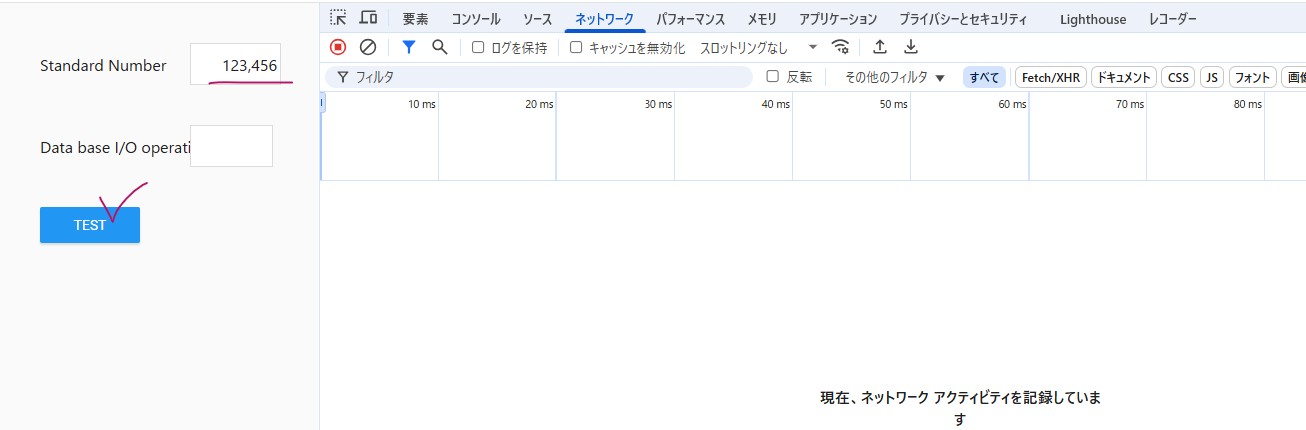This screenshot has height=430, width=1306.
Task: Open network conditions Wi-Fi icon
Action: tap(841, 47)
